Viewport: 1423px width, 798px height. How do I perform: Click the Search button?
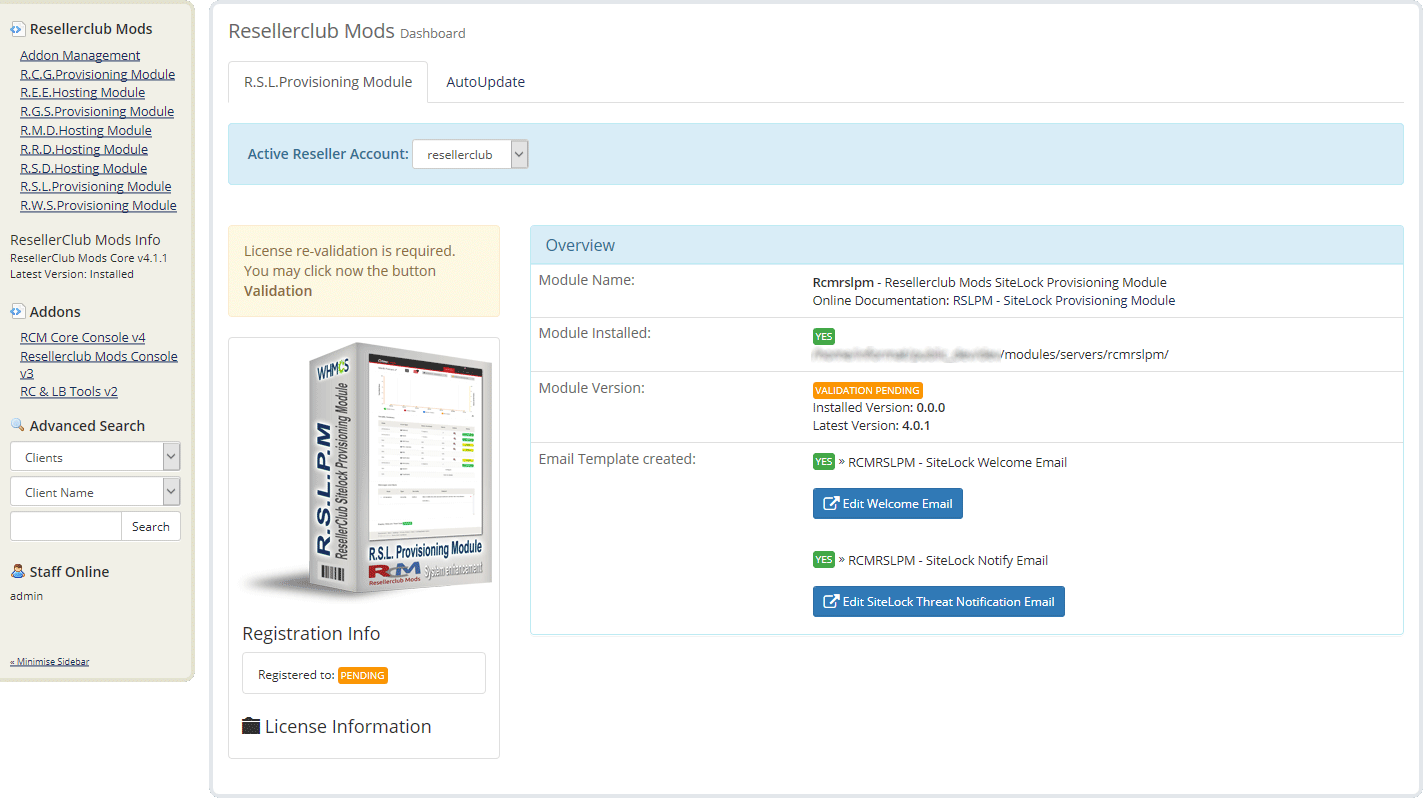[151, 526]
